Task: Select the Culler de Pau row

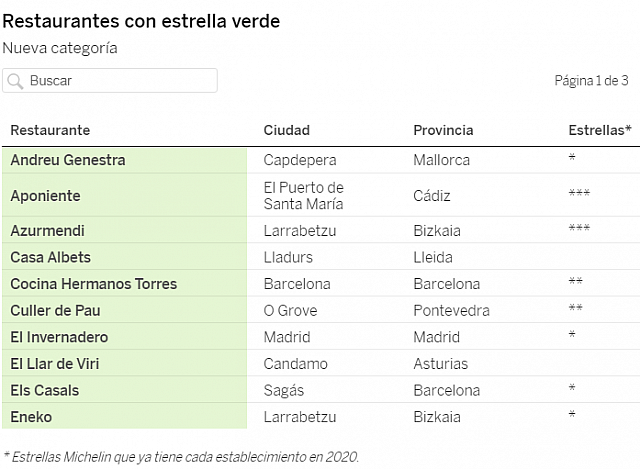Action: click(x=56, y=310)
